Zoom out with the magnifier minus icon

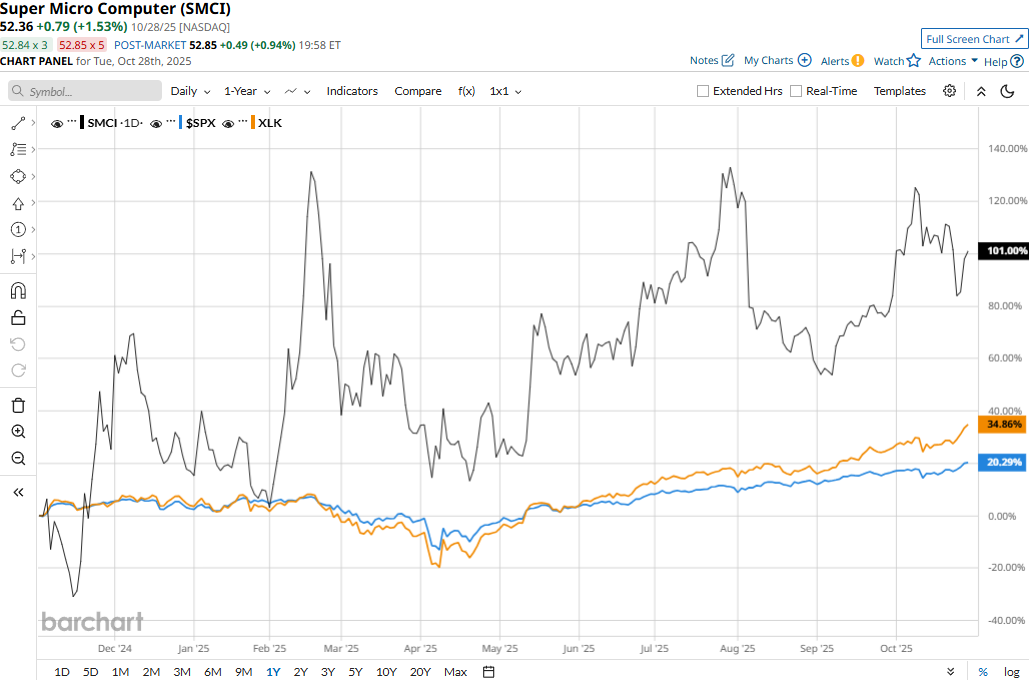coord(17,458)
